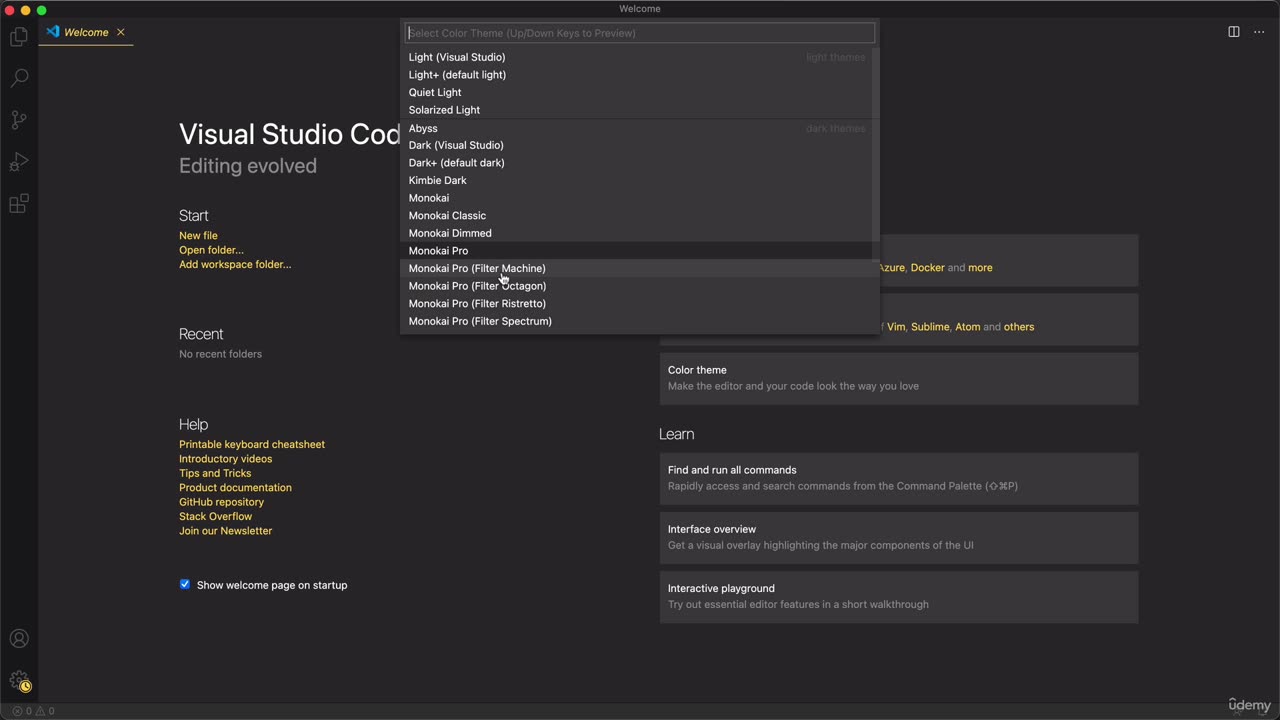Open the Interactive playground card

tap(899, 596)
